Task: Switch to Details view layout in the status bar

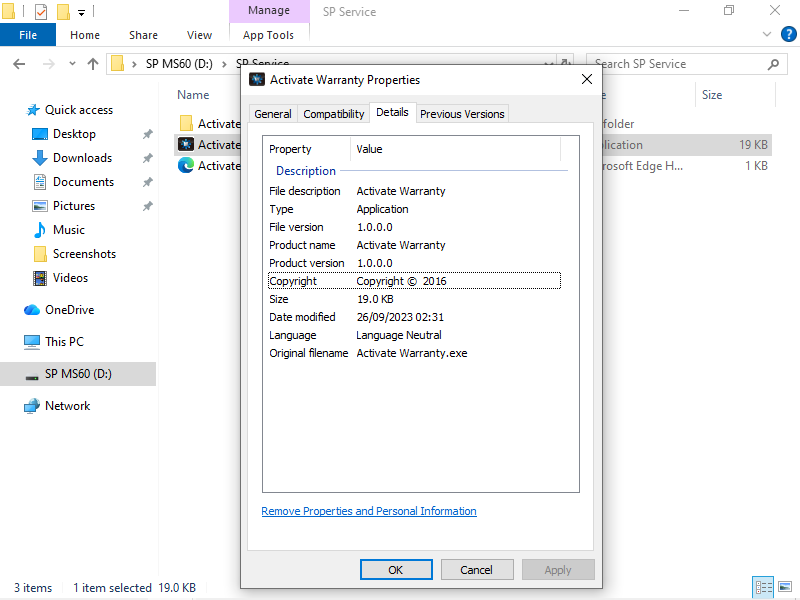Action: point(763,588)
